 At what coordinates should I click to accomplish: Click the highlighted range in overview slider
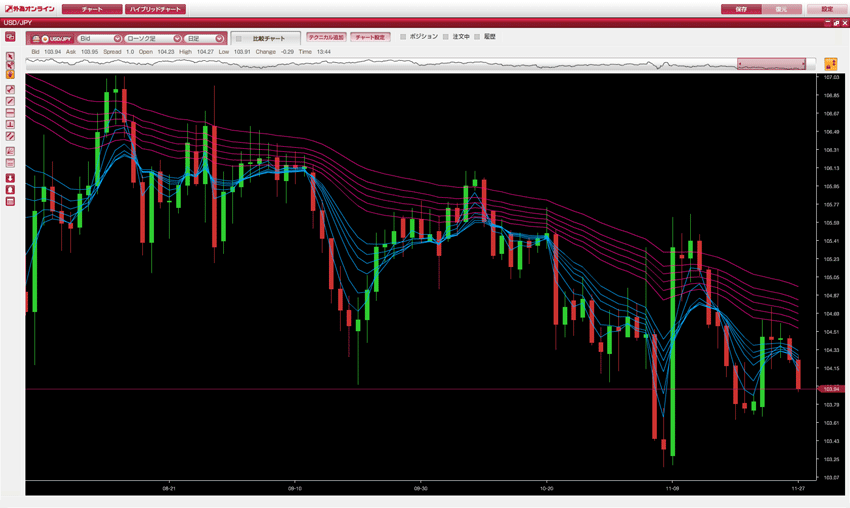[x=771, y=63]
